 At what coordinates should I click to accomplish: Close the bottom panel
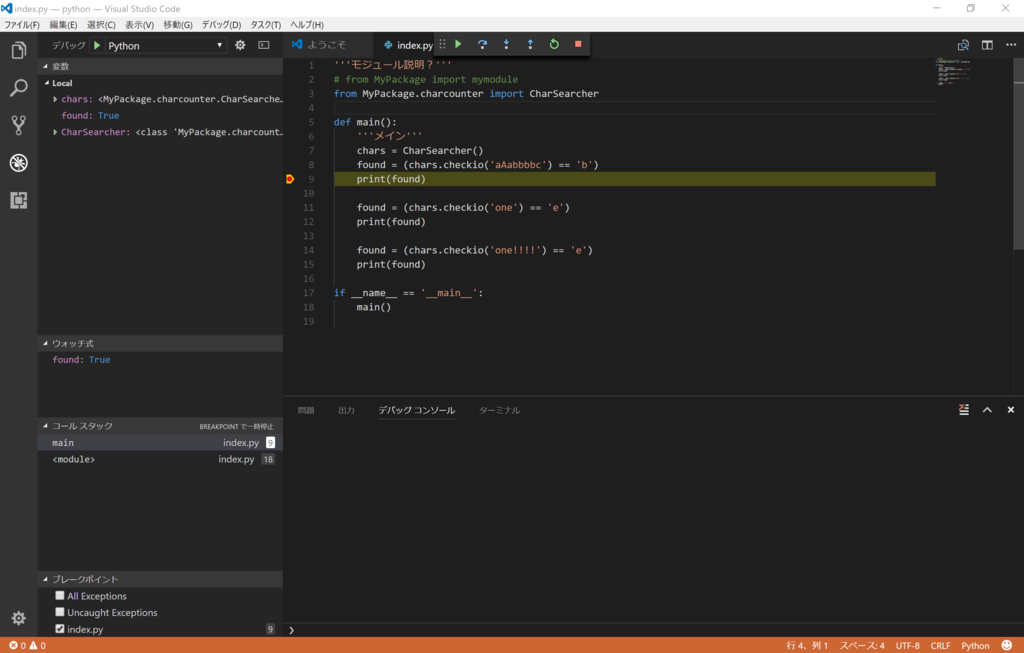(1010, 409)
